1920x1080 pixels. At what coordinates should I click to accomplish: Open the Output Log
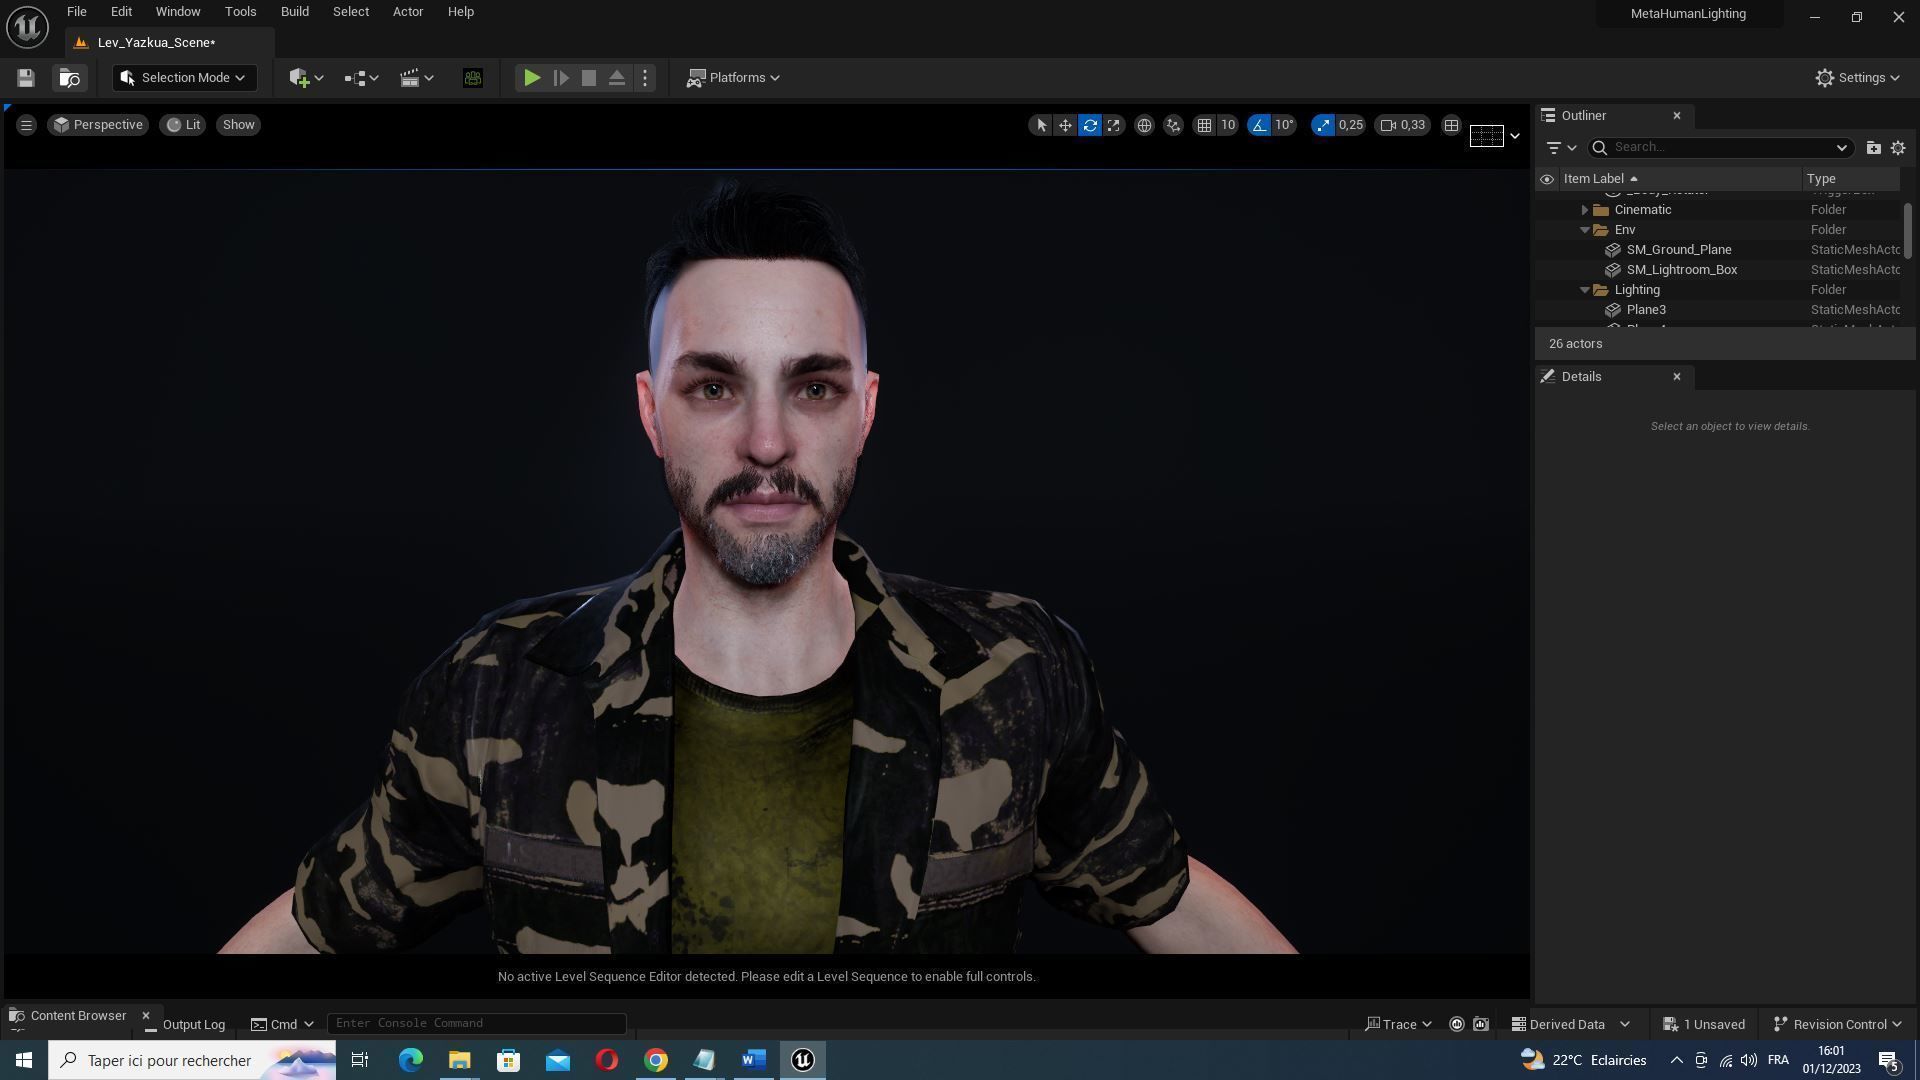coord(185,1025)
